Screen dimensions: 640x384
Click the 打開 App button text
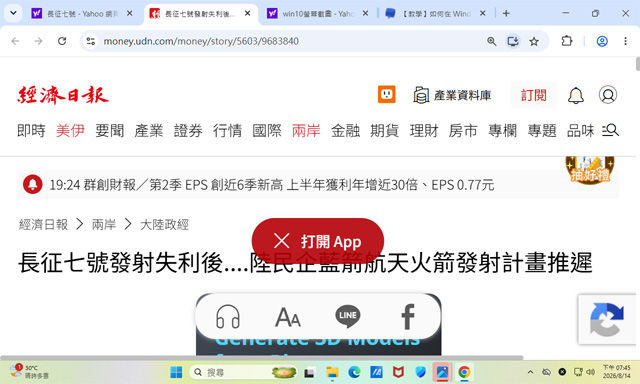[331, 242]
